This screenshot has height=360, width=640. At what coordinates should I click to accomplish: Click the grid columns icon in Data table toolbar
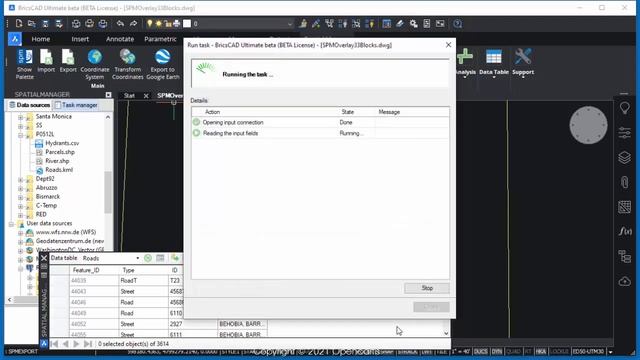pyautogui.click(x=160, y=258)
